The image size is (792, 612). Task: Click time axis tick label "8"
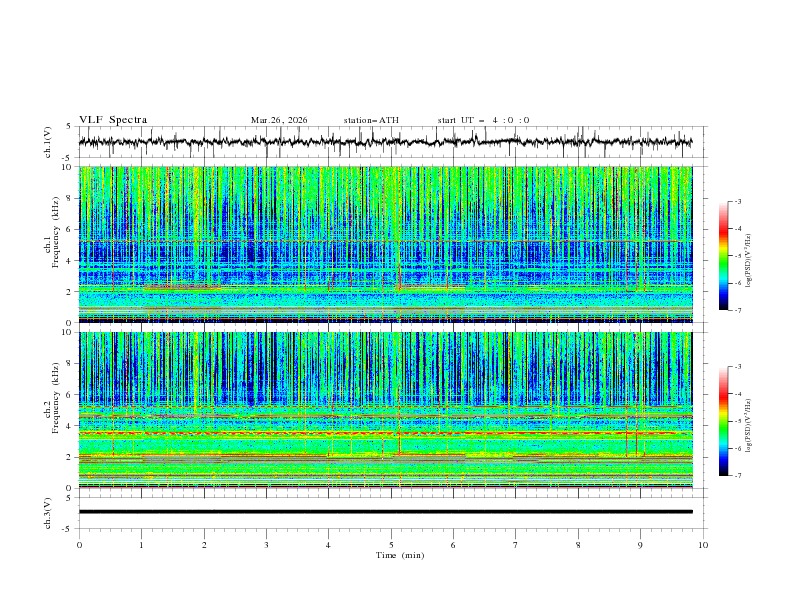(x=578, y=545)
